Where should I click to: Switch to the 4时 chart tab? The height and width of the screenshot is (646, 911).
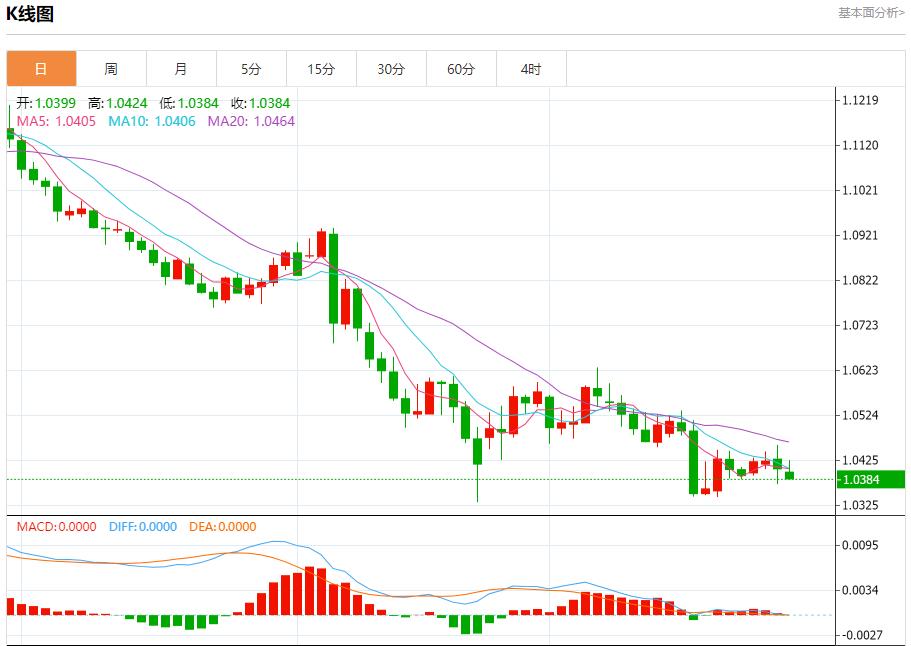[531, 69]
